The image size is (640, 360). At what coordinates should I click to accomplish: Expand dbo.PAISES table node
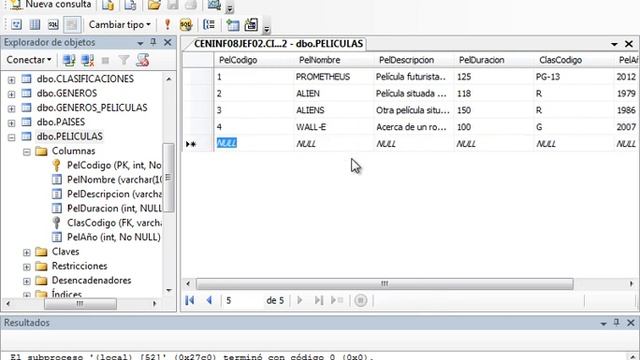11,123
